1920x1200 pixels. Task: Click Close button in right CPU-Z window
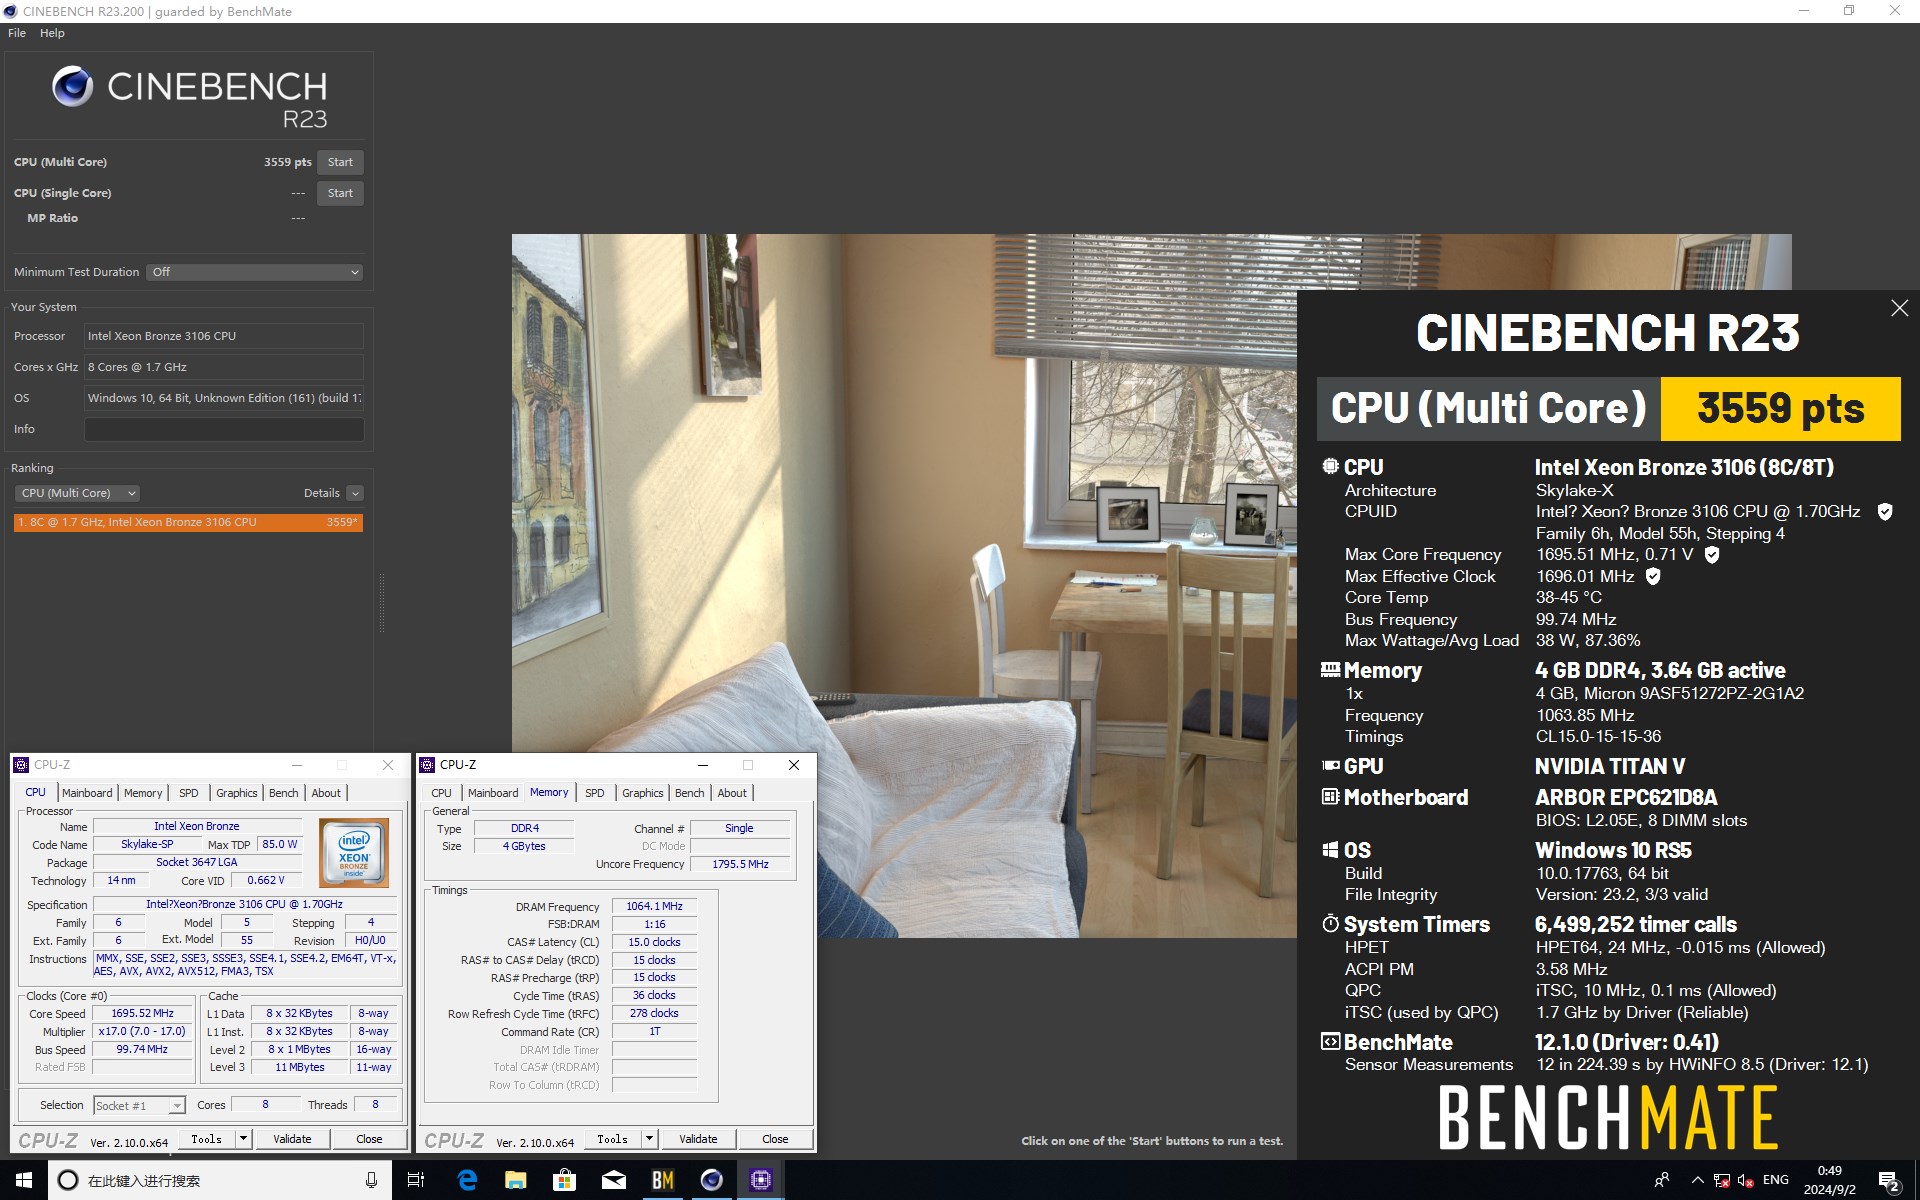click(x=775, y=1139)
